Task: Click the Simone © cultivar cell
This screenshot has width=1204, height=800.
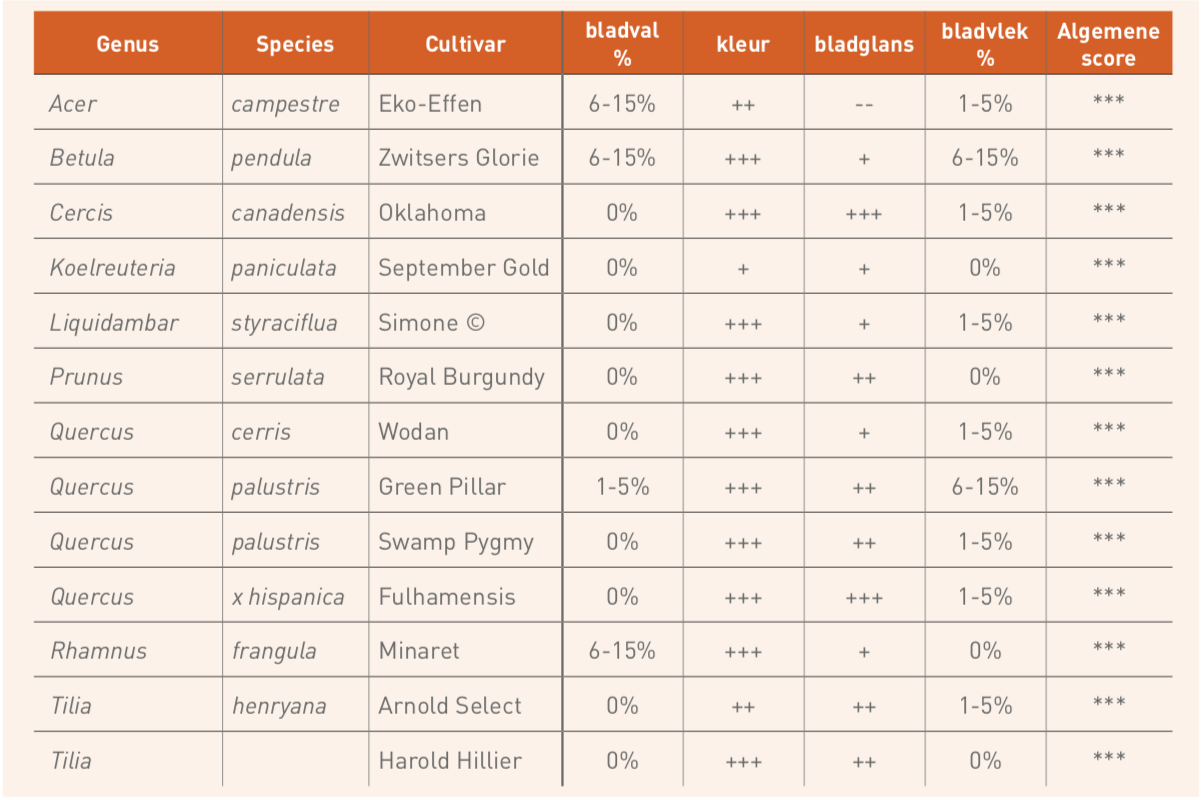Action: (x=465, y=322)
